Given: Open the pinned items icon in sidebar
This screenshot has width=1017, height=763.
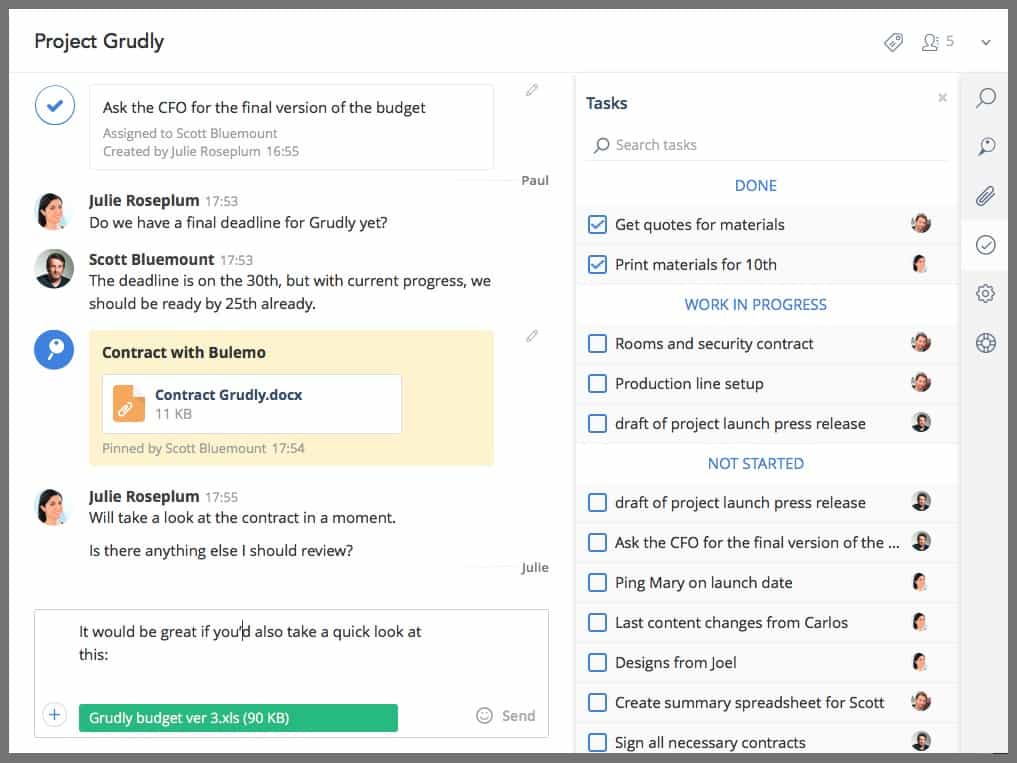Looking at the screenshot, I should [x=986, y=147].
